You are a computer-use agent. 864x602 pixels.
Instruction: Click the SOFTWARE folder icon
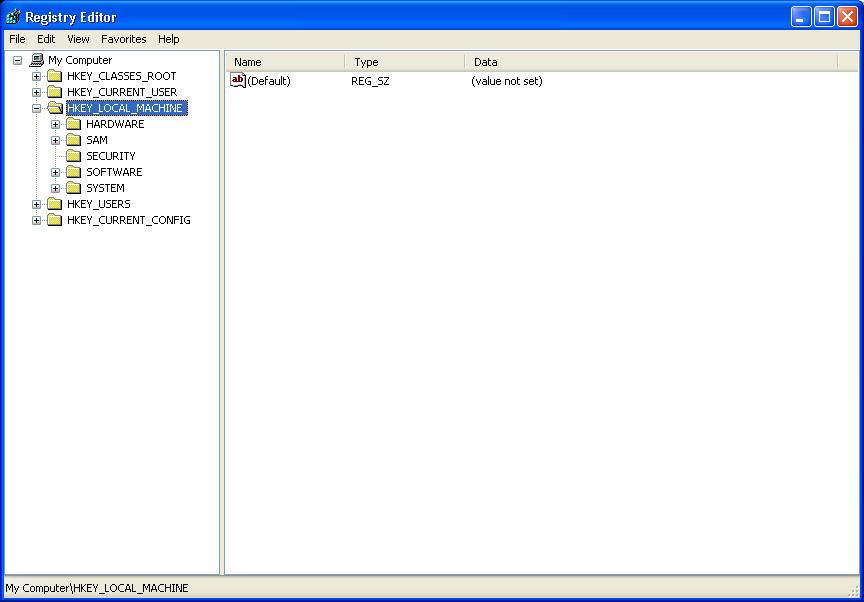74,172
